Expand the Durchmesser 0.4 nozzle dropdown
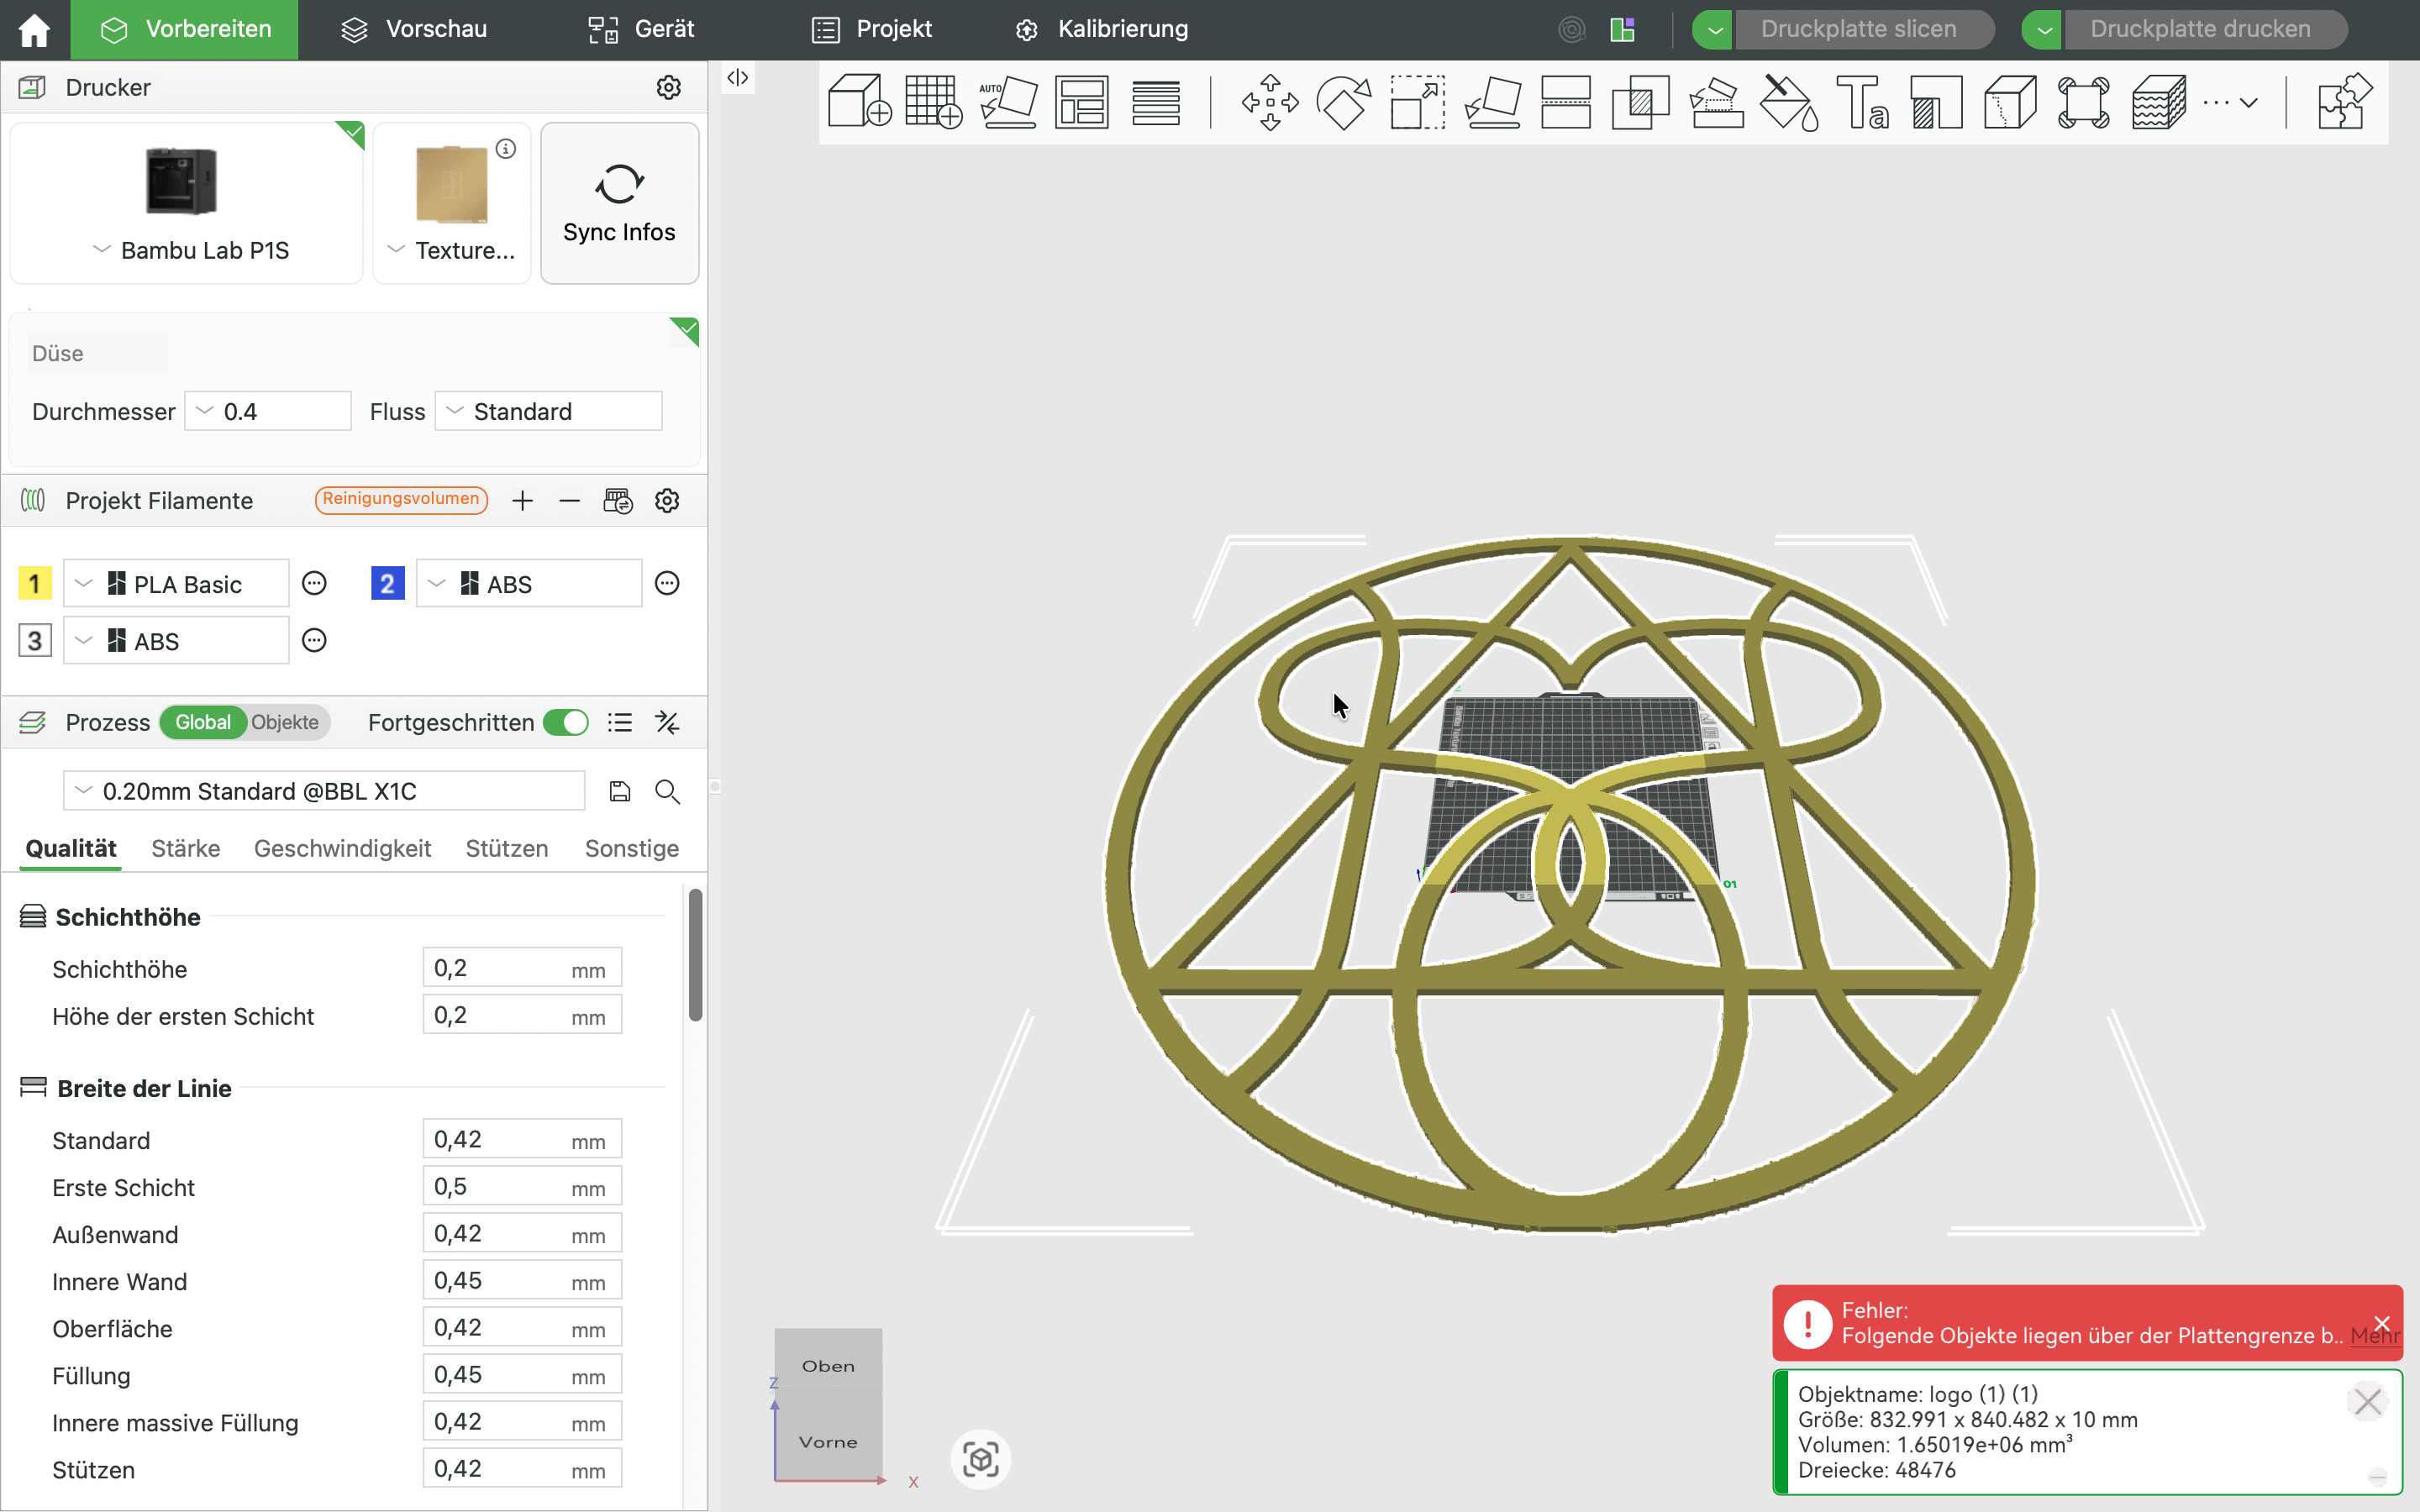This screenshot has width=2420, height=1512. [268, 411]
